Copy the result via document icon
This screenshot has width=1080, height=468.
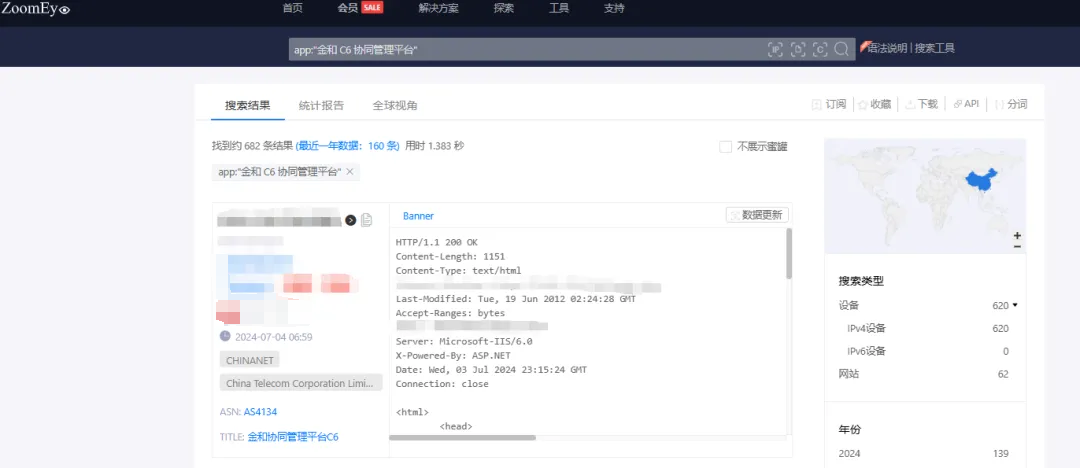366,220
